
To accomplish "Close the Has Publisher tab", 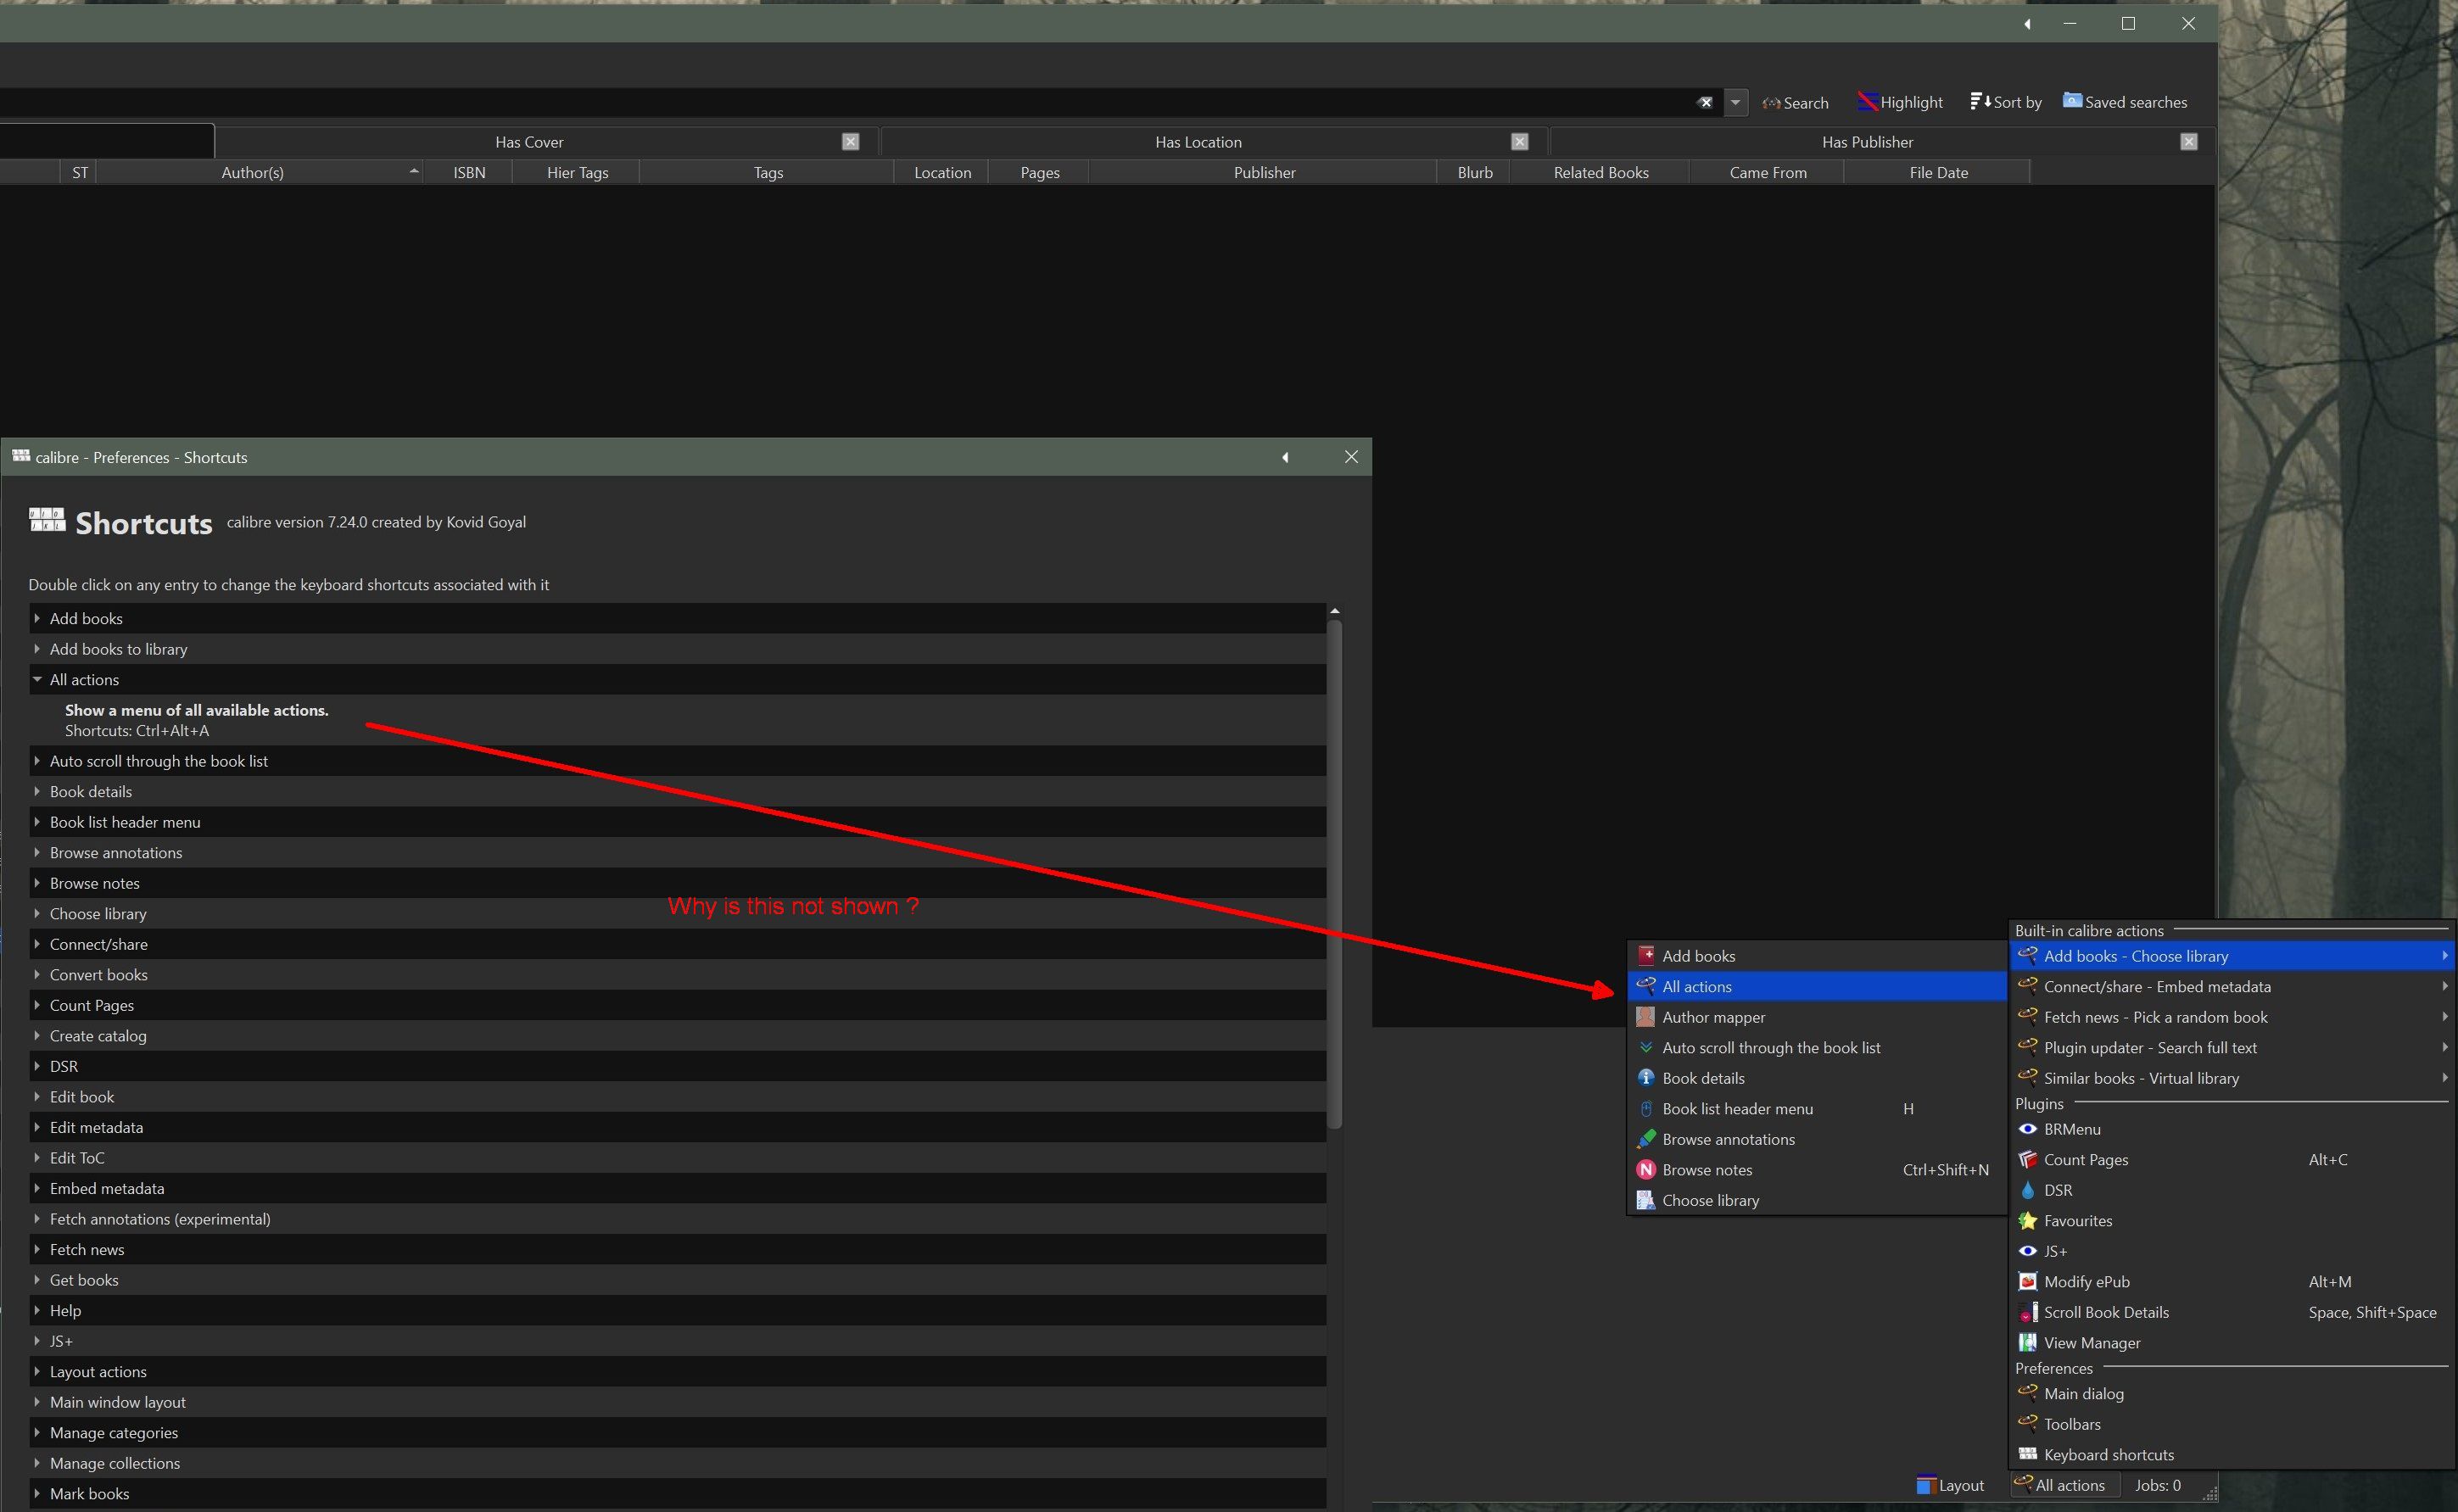I will click(2188, 142).
